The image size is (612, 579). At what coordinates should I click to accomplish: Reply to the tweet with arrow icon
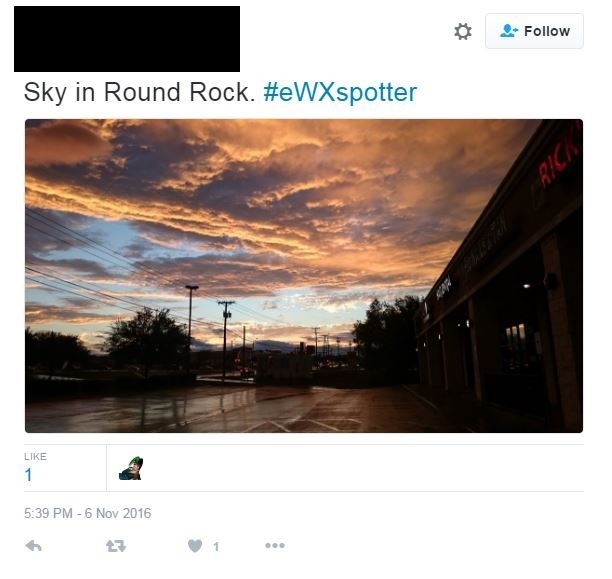(x=34, y=545)
